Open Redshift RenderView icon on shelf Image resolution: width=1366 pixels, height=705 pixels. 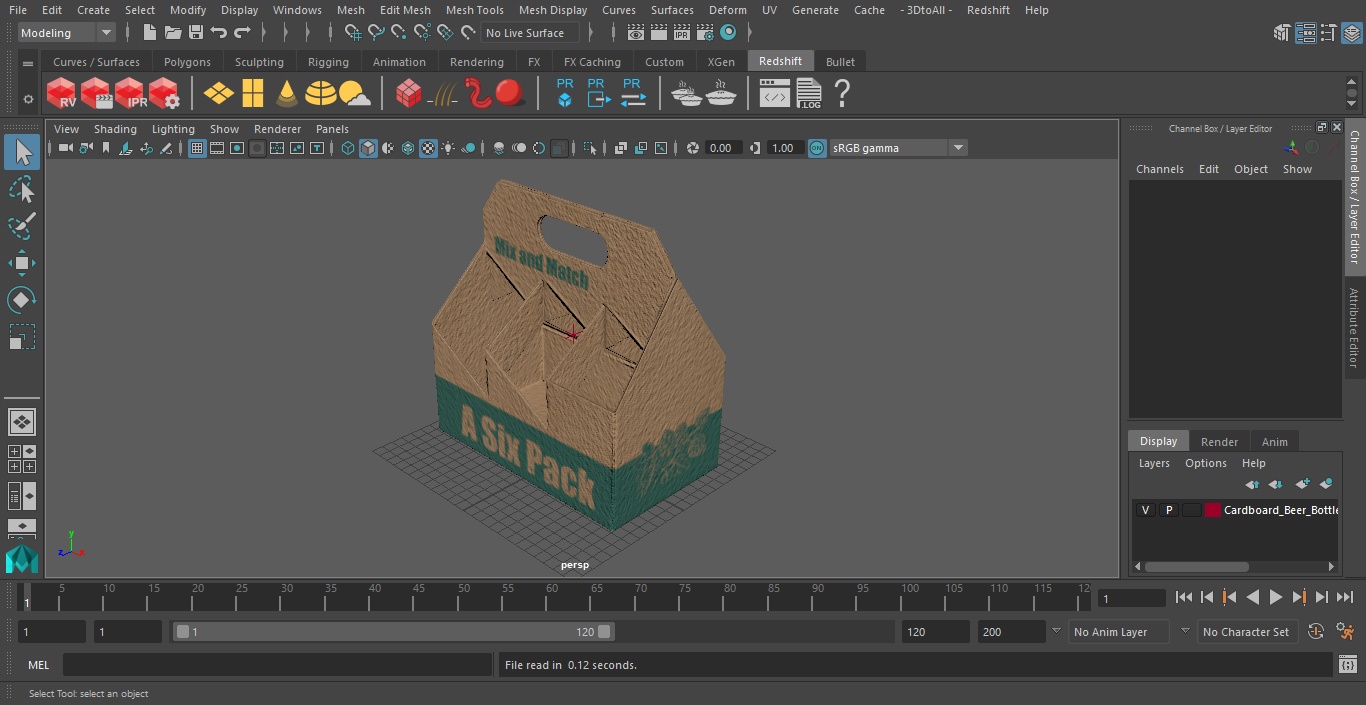tap(62, 94)
